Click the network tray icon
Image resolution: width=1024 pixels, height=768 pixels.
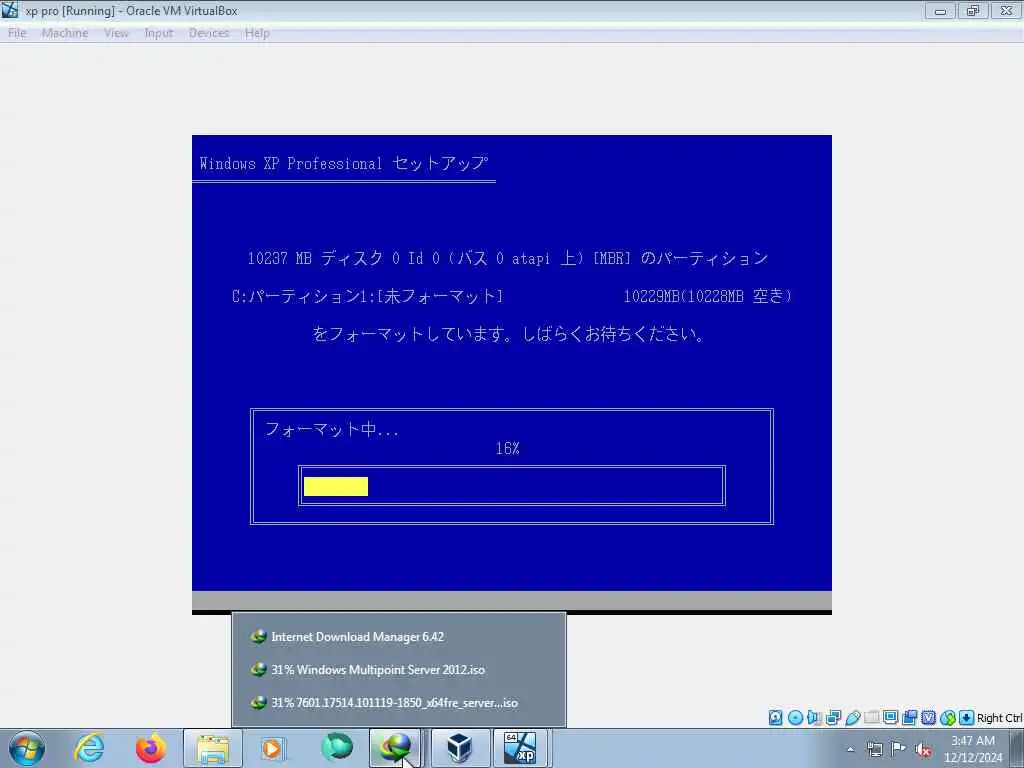874,750
